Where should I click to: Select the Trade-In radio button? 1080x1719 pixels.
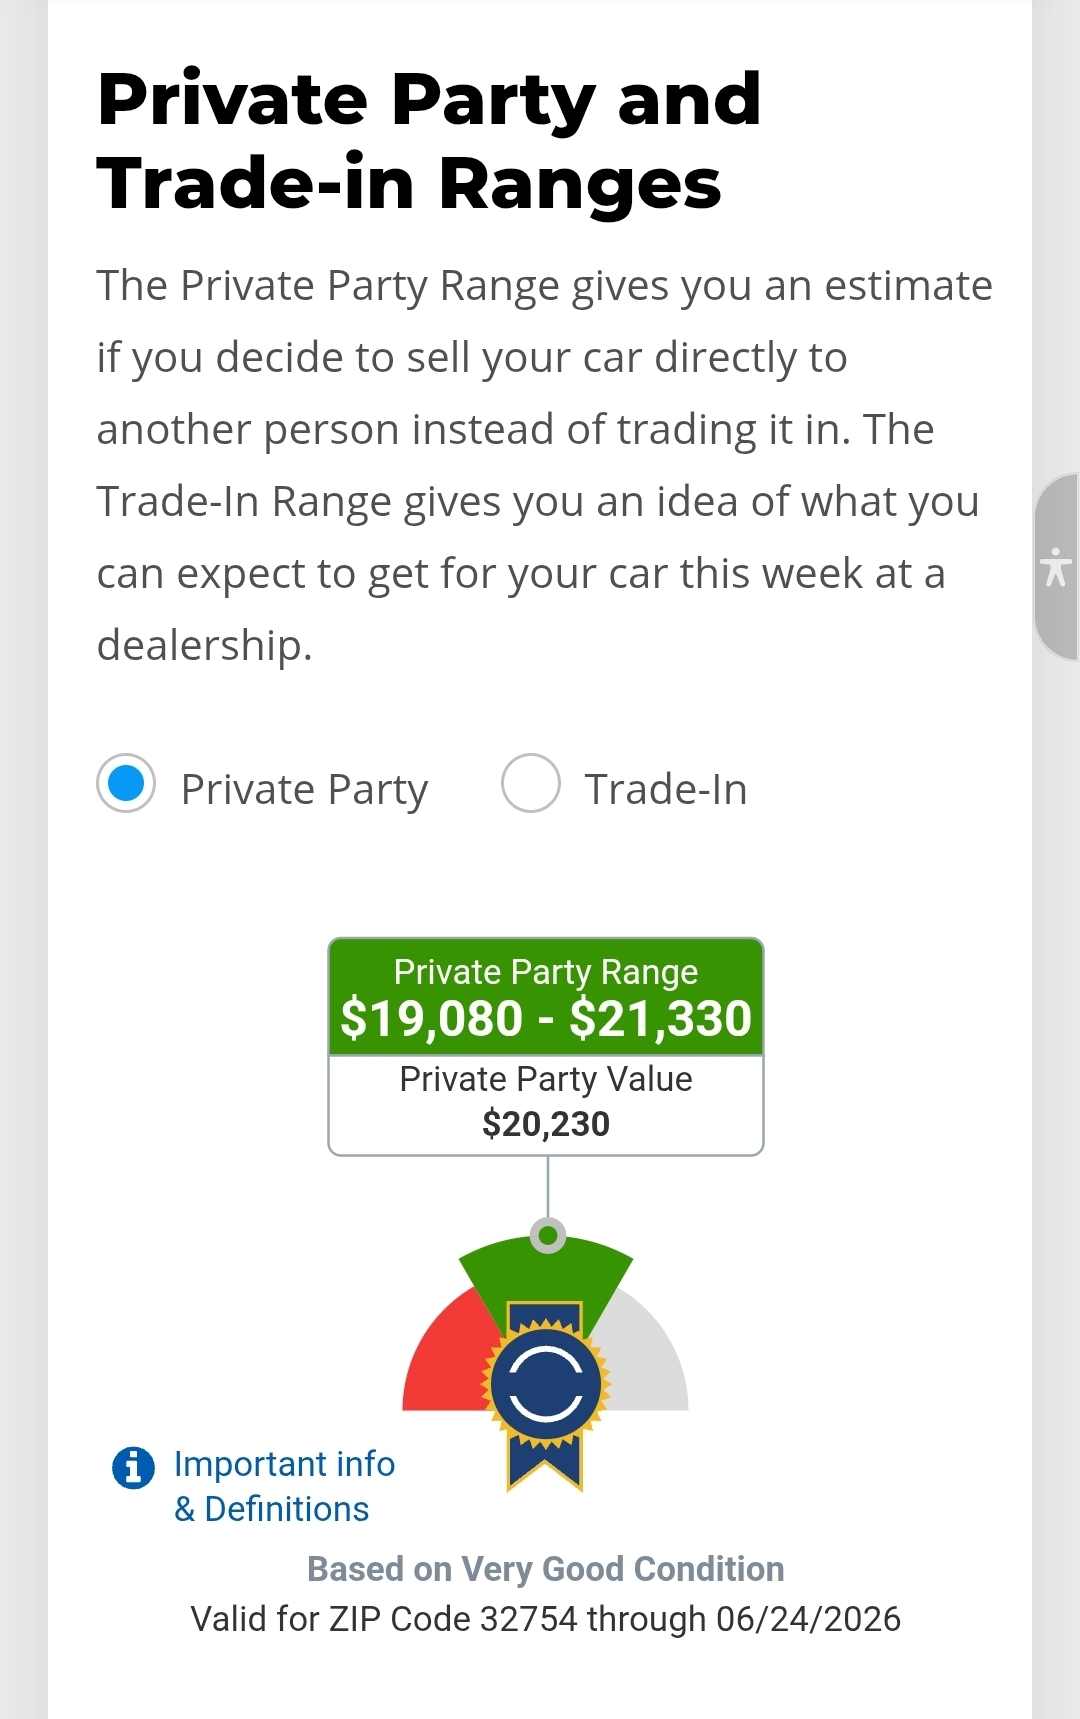click(x=530, y=783)
